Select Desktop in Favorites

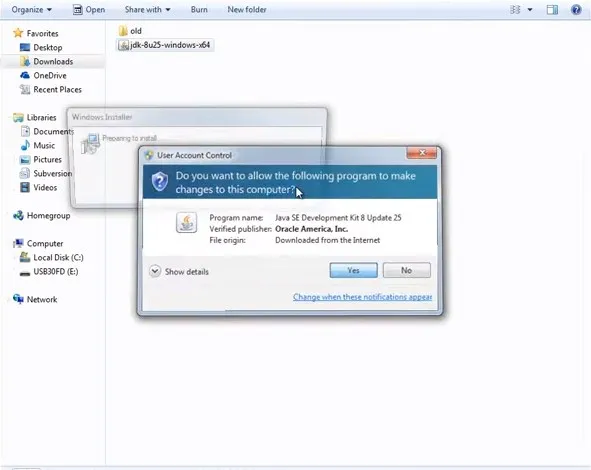pos(47,47)
